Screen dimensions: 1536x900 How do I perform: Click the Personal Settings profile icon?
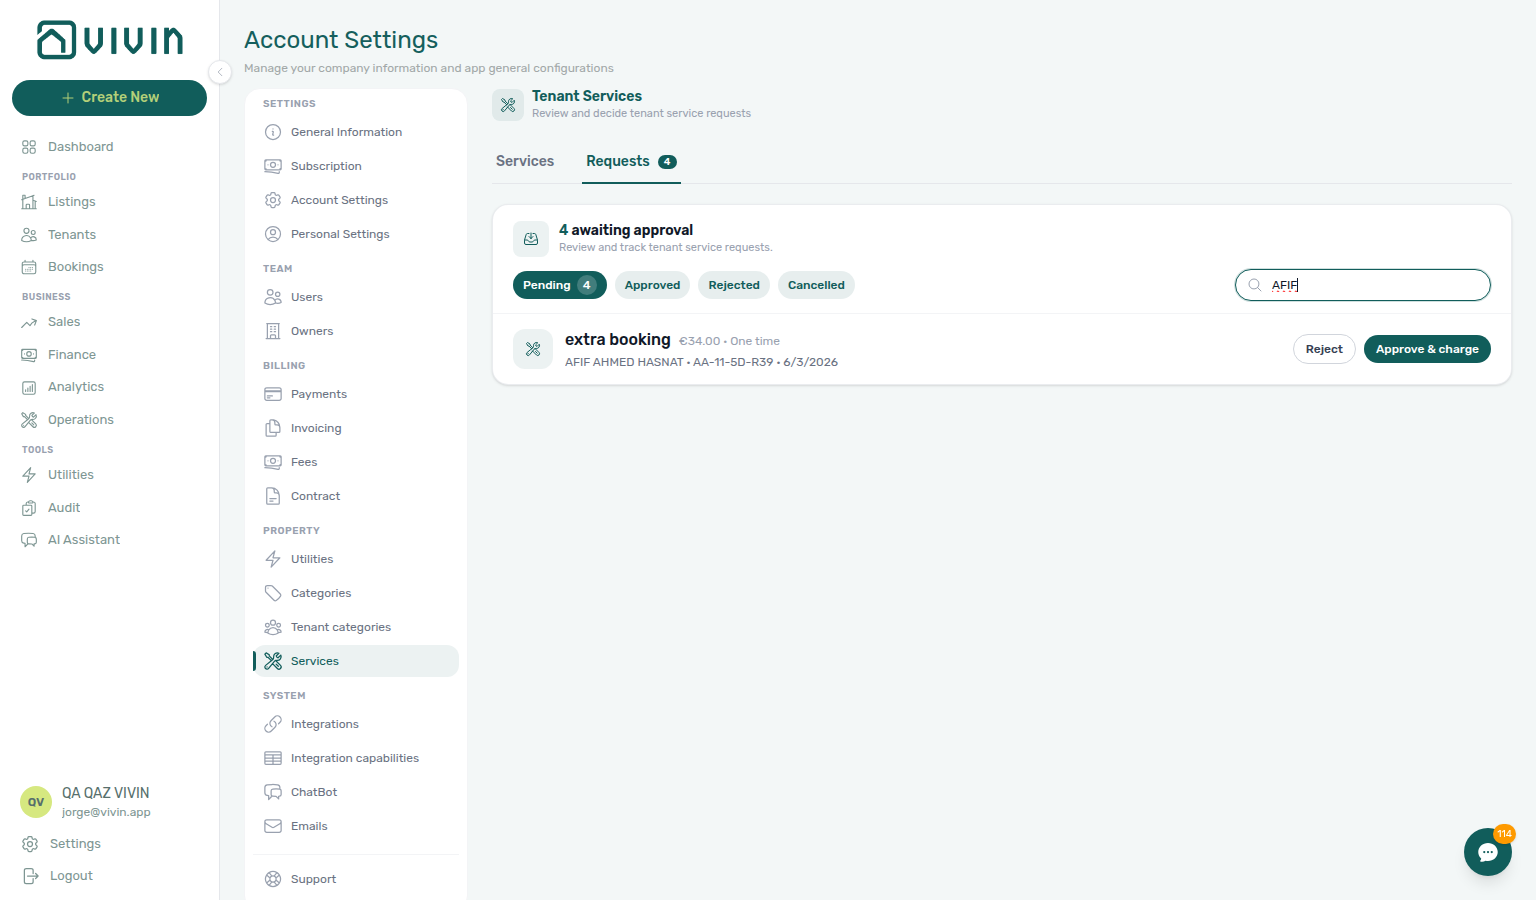tap(273, 234)
